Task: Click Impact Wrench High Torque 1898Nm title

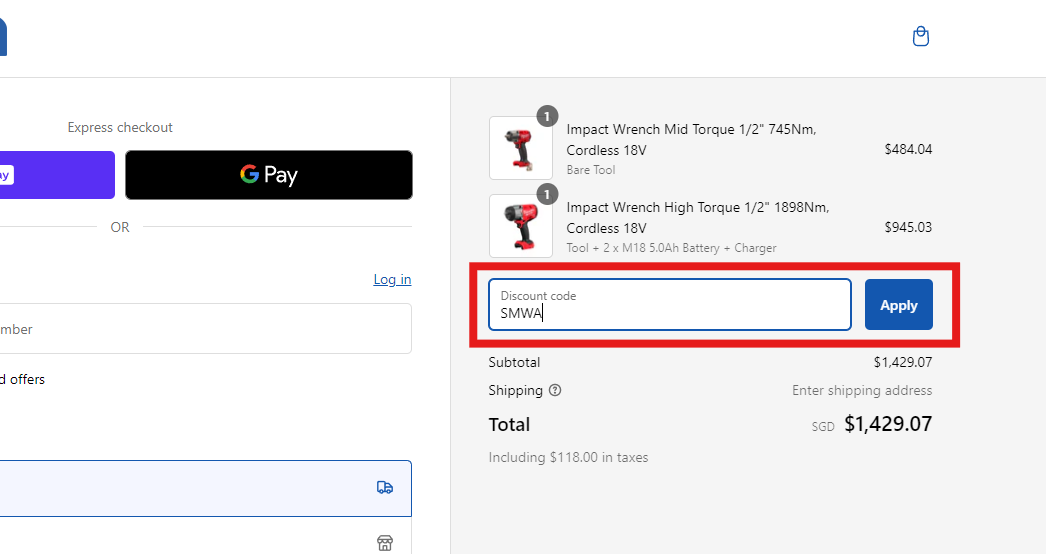Action: click(698, 218)
